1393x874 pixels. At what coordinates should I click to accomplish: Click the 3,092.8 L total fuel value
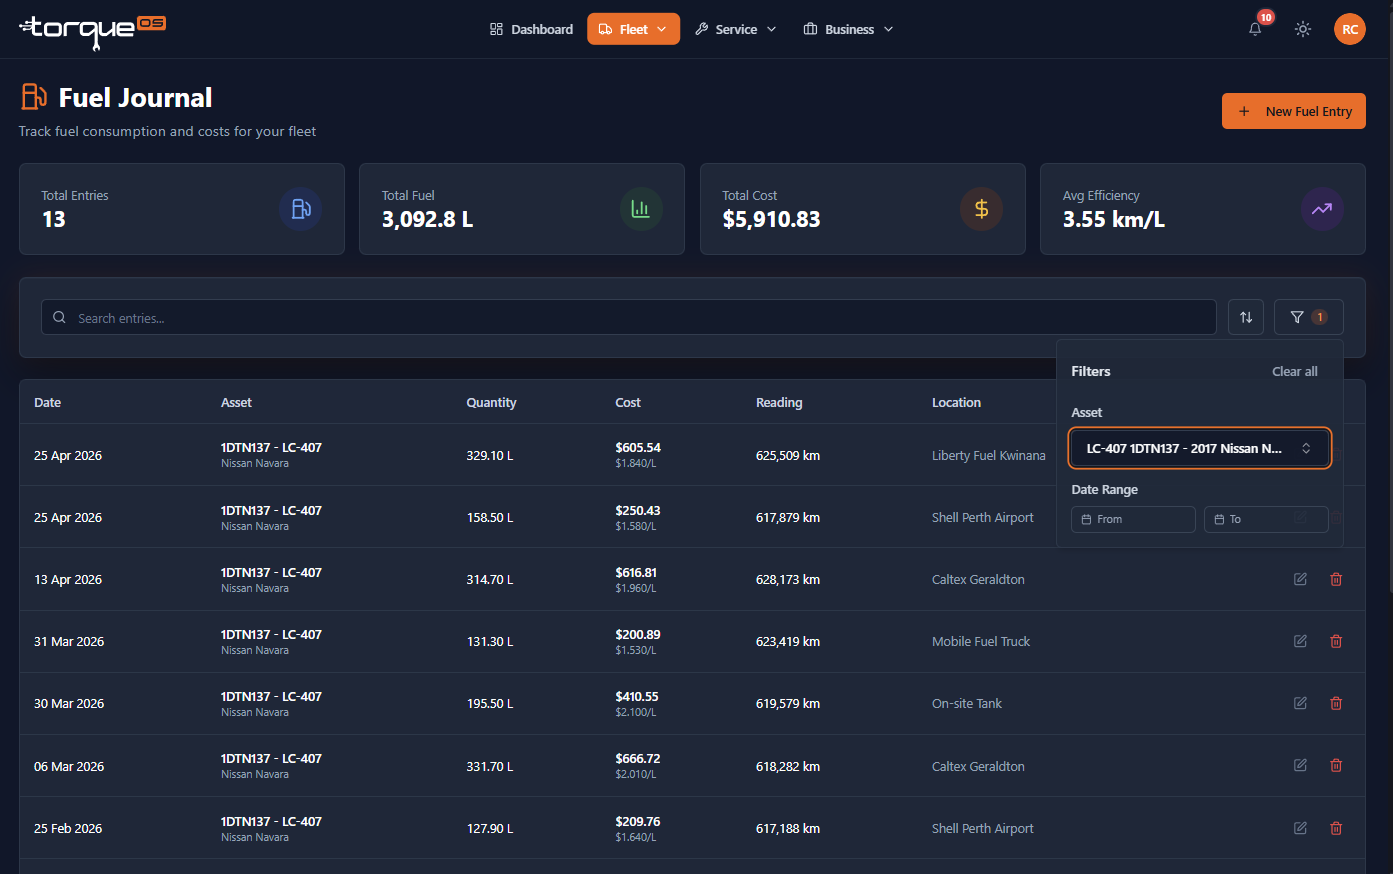(x=427, y=219)
